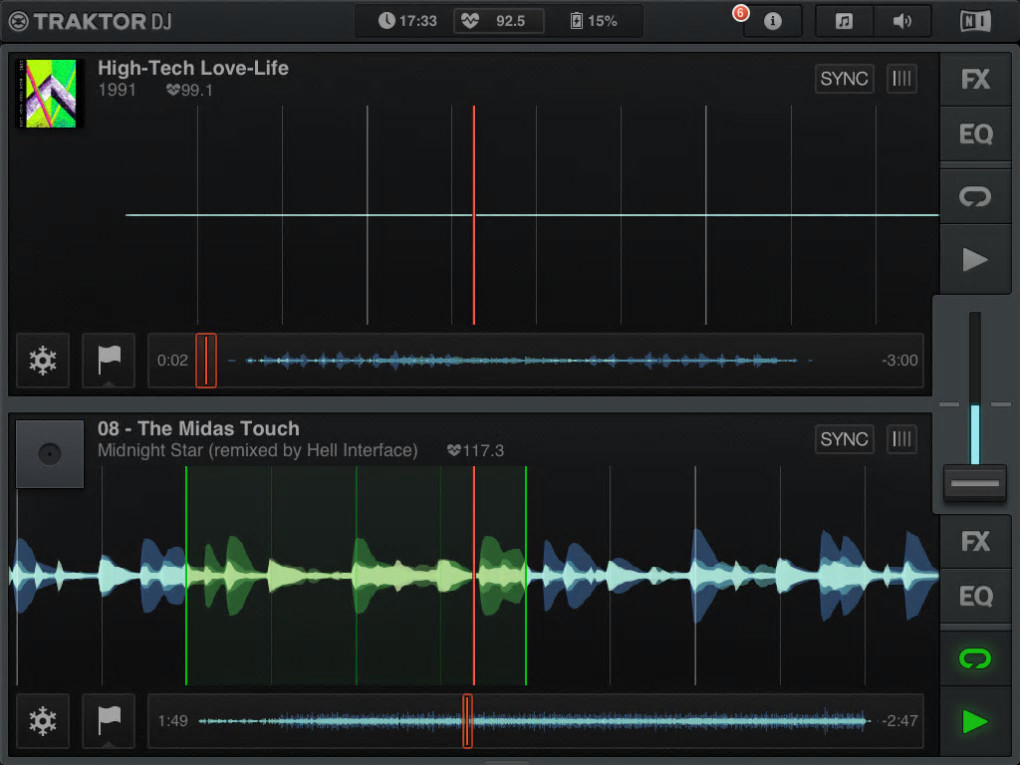Click the High-Tech Love-Life track title
Screen dimensions: 1020x765
[x=193, y=68]
